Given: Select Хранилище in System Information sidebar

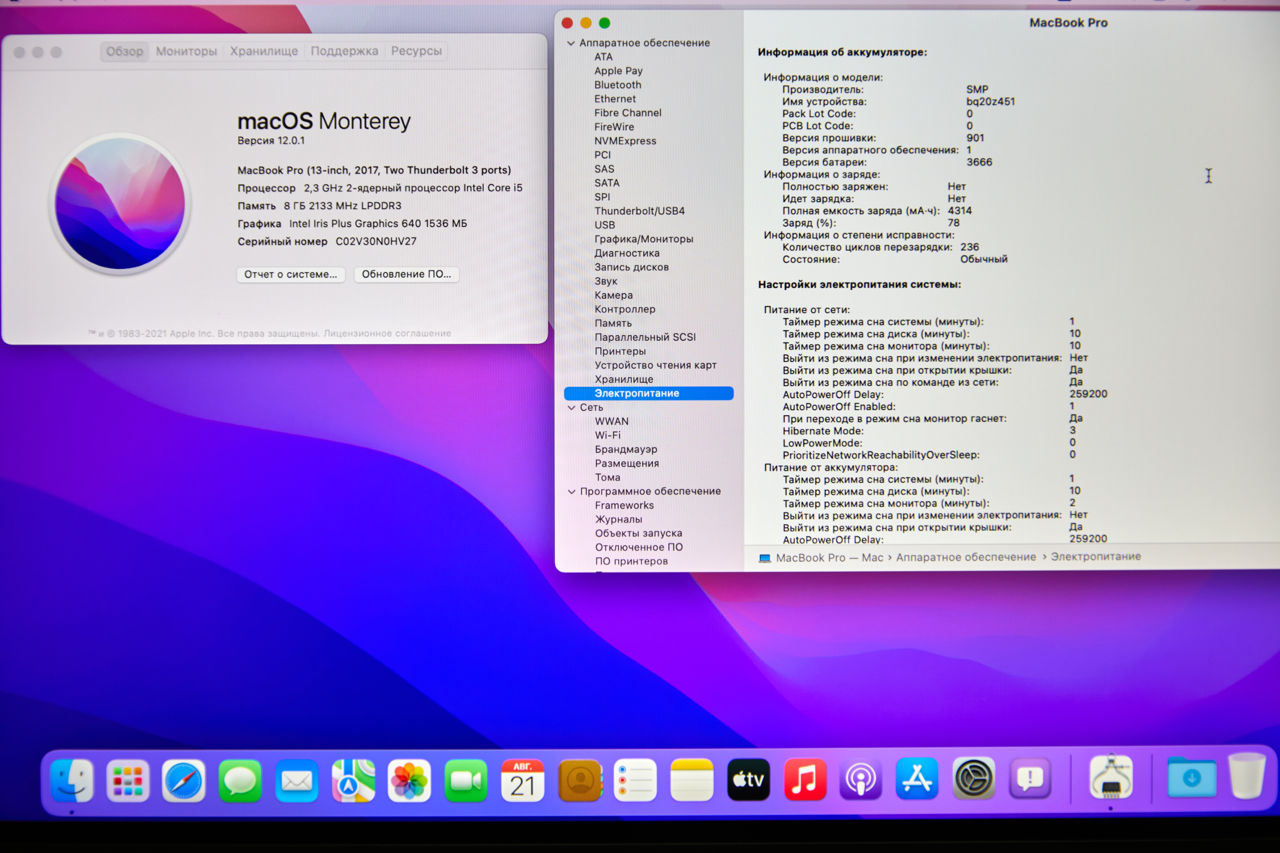Looking at the screenshot, I should point(624,379).
